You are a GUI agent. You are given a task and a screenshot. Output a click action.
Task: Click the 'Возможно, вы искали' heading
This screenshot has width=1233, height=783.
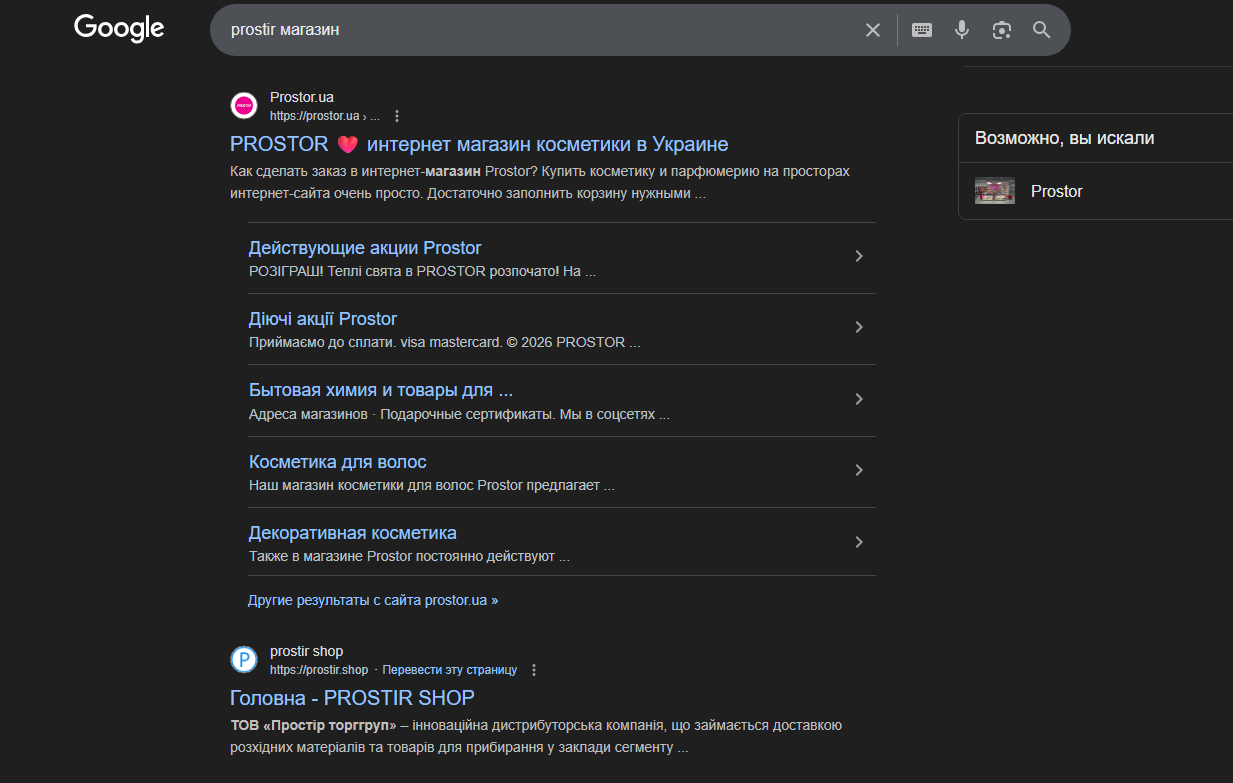tap(1065, 138)
